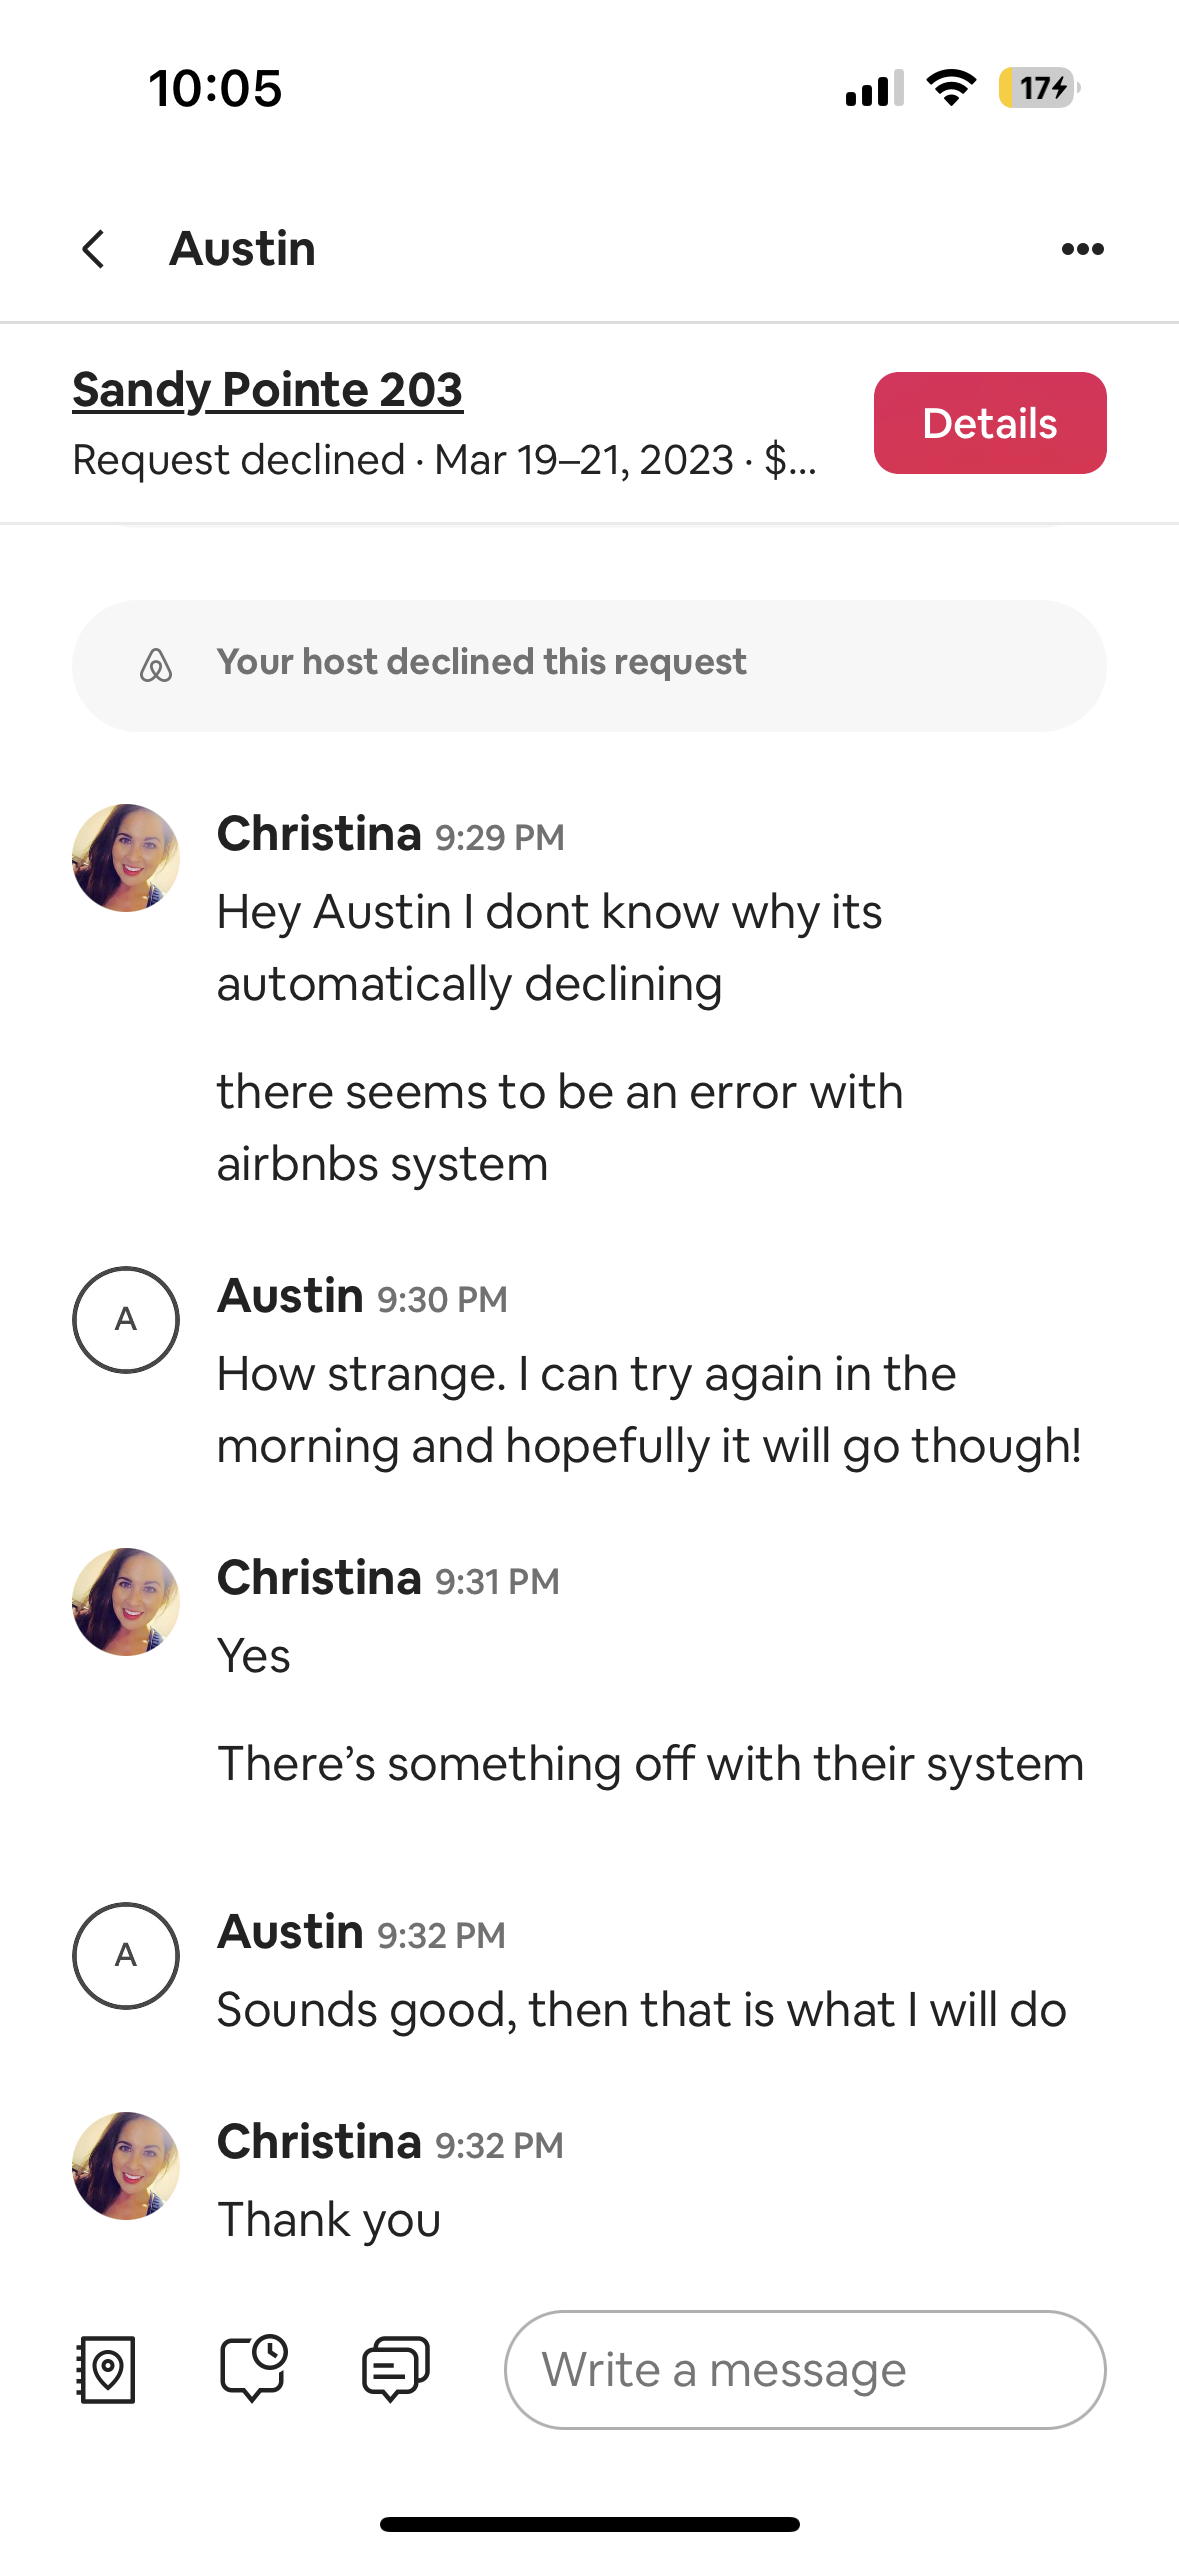Expand the declined request banner
This screenshot has height=2556, width=1179.
[589, 663]
